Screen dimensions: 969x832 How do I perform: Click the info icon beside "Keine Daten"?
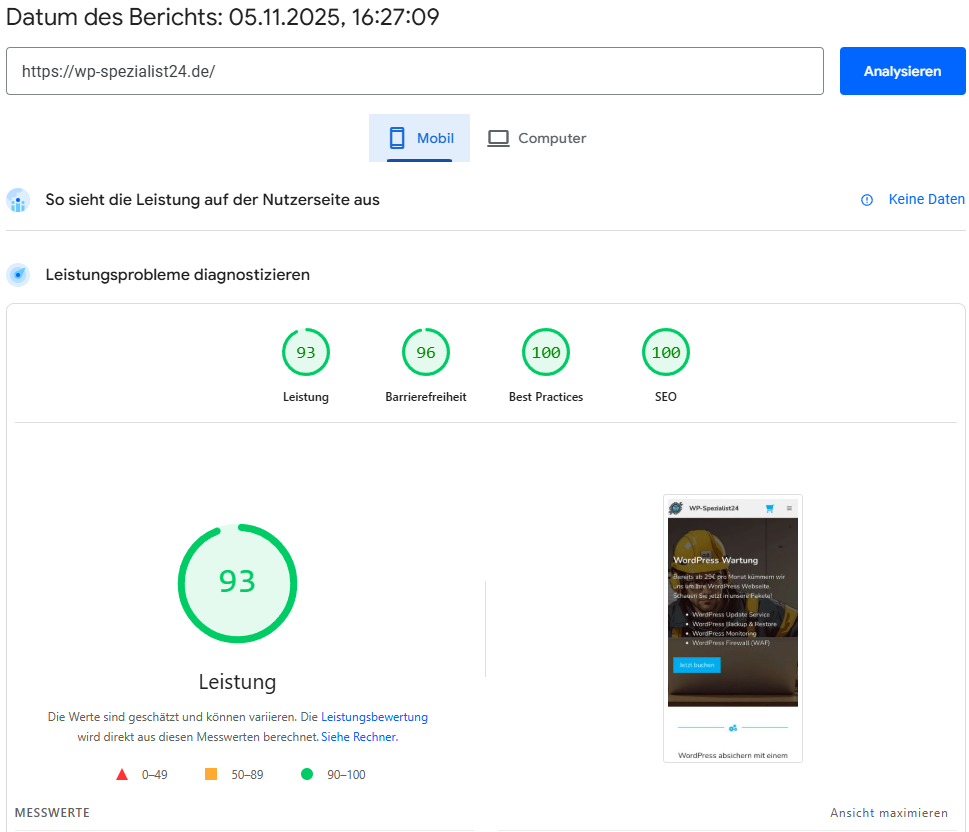pos(866,200)
